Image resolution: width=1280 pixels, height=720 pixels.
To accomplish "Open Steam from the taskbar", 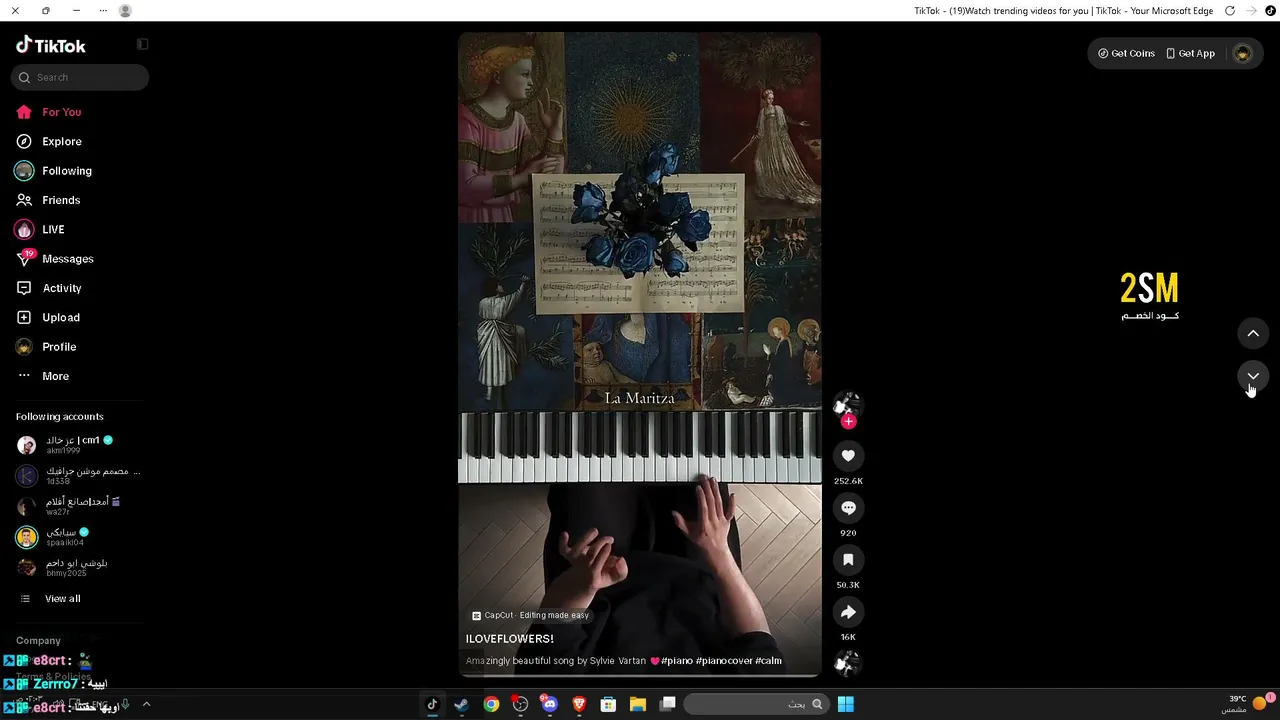I will coord(461,704).
